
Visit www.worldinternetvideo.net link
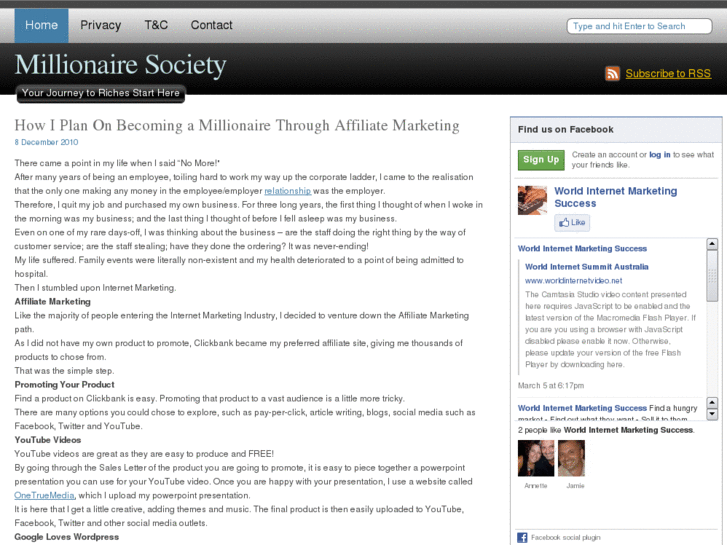coord(574,281)
